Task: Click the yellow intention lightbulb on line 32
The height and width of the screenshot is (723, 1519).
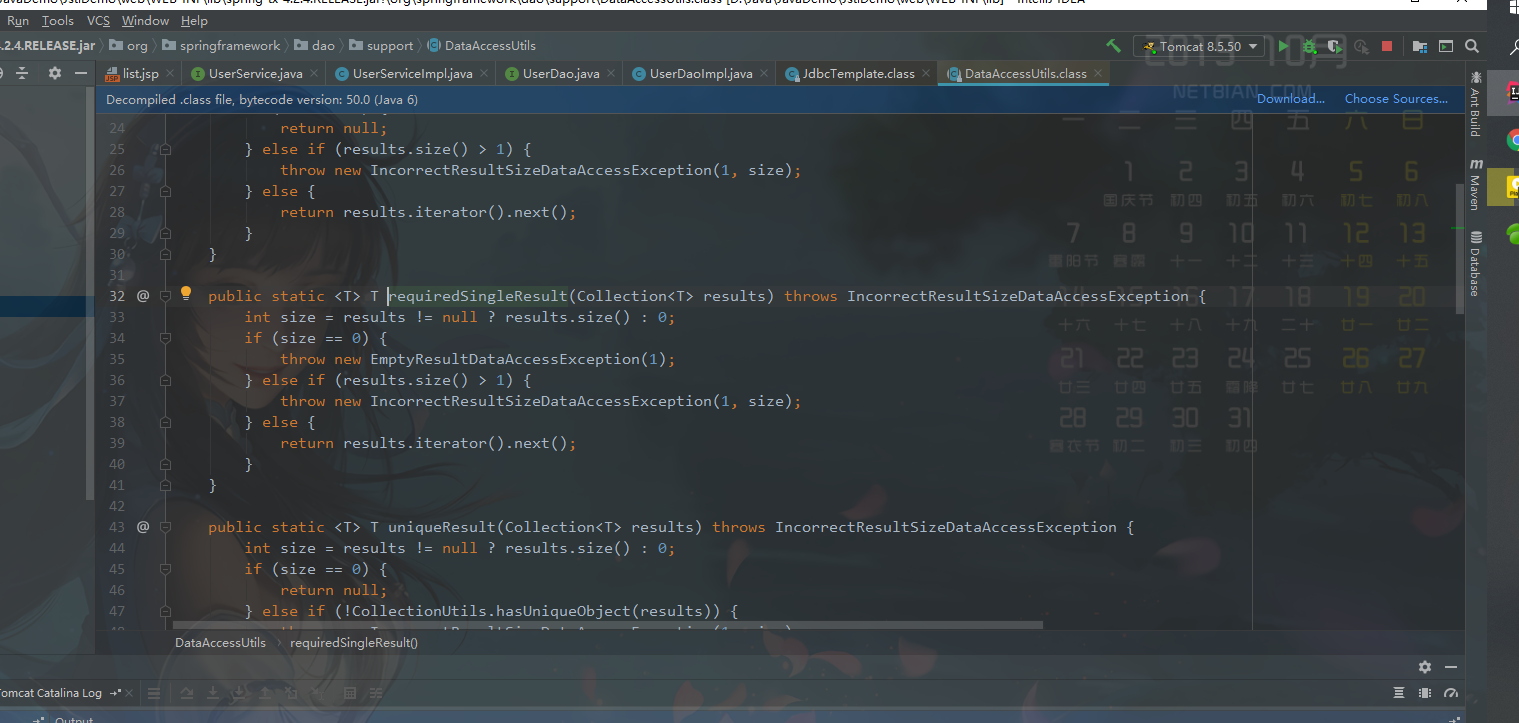Action: [186, 292]
